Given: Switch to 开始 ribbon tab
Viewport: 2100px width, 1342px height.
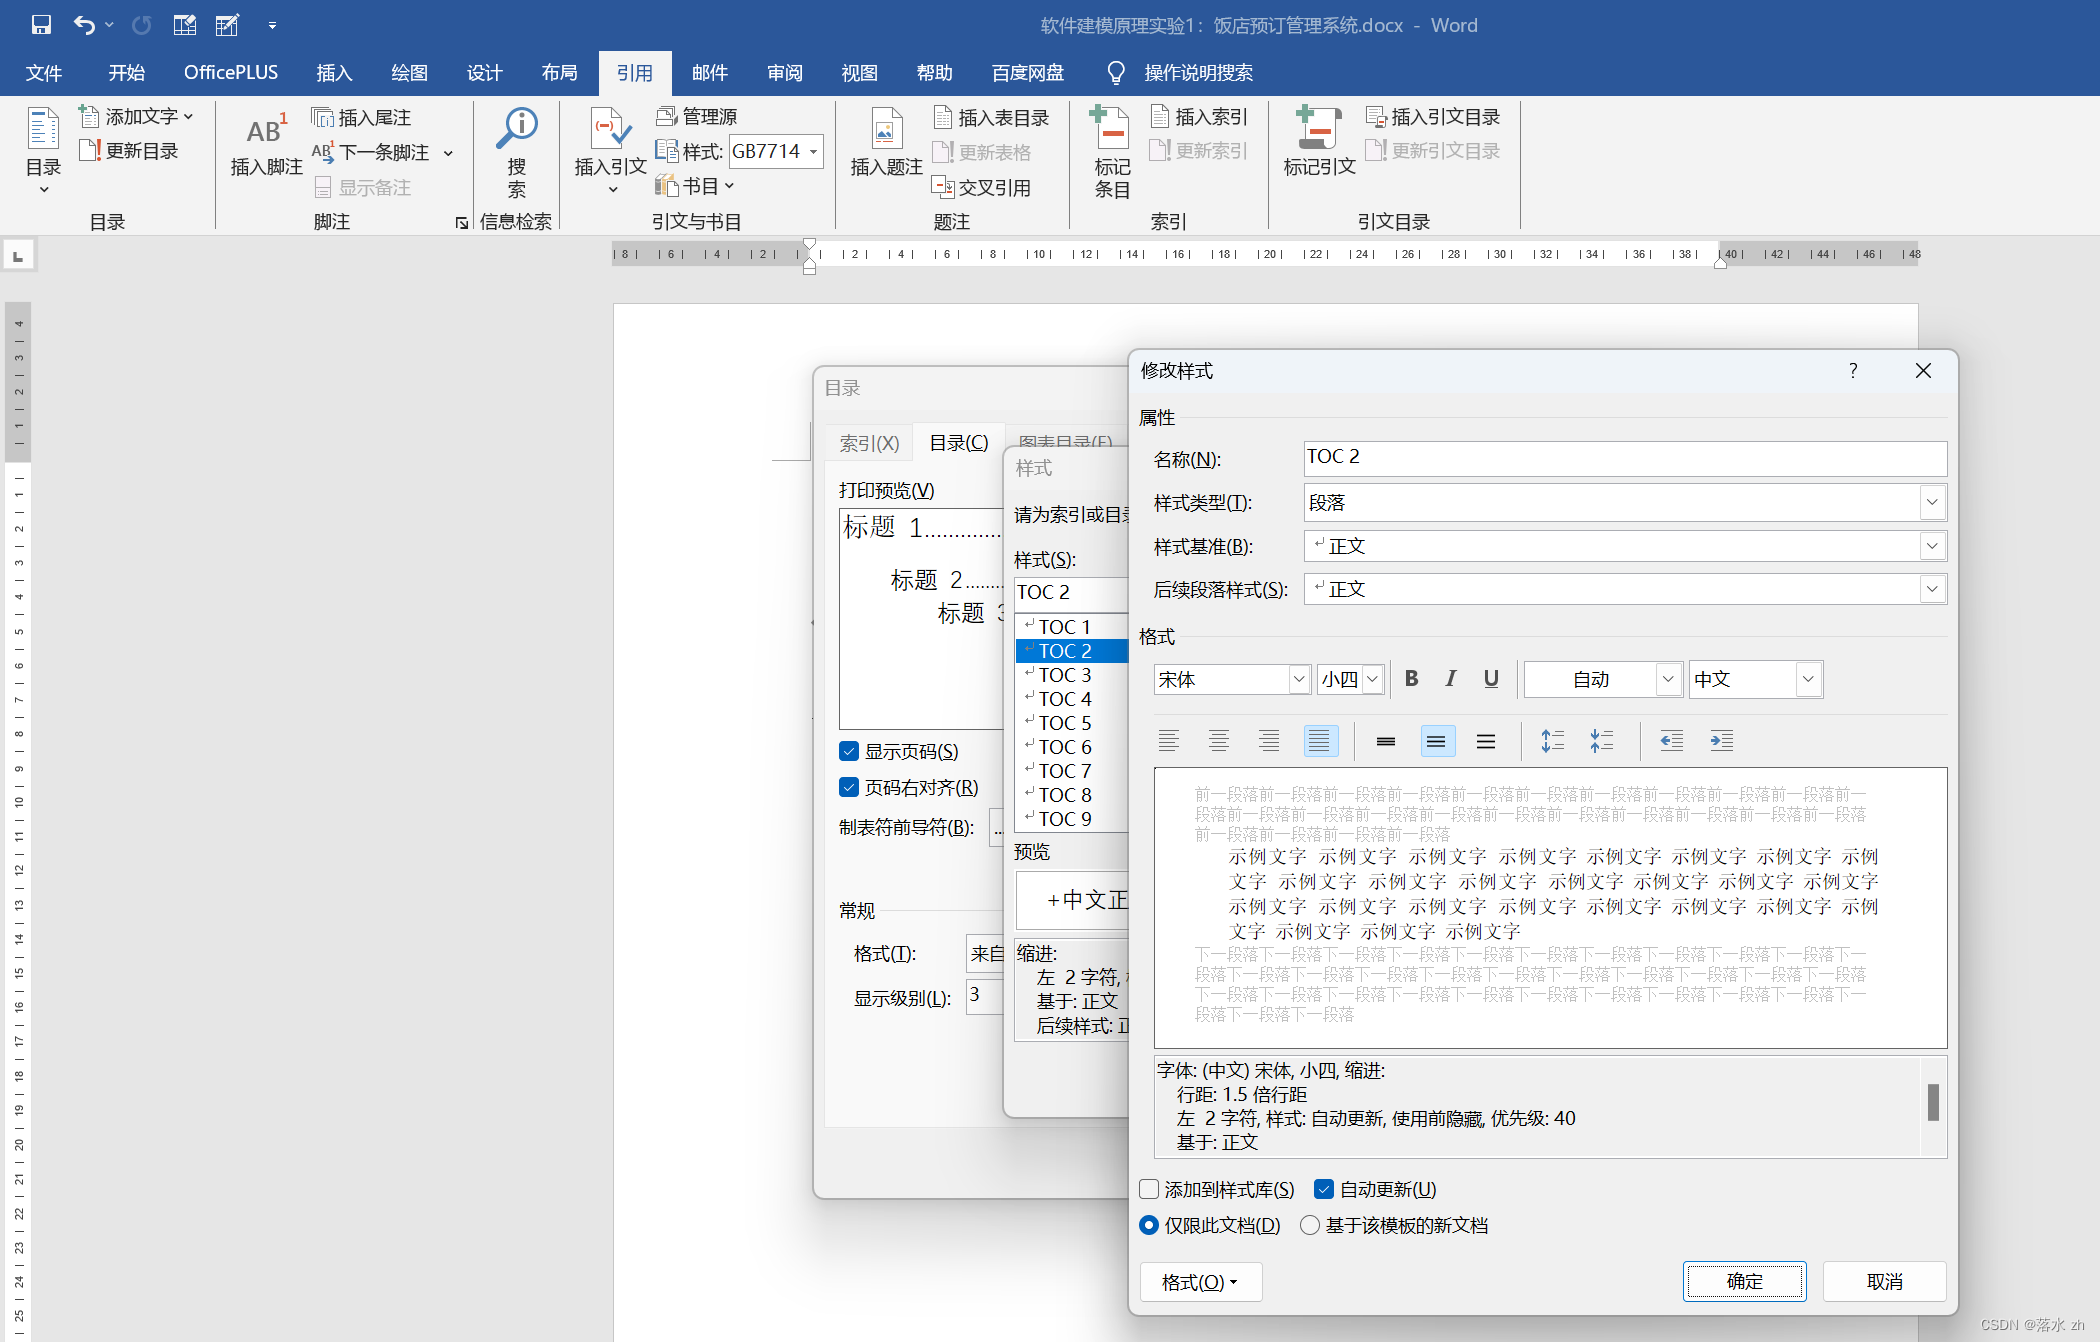Looking at the screenshot, I should pyautogui.click(x=127, y=73).
